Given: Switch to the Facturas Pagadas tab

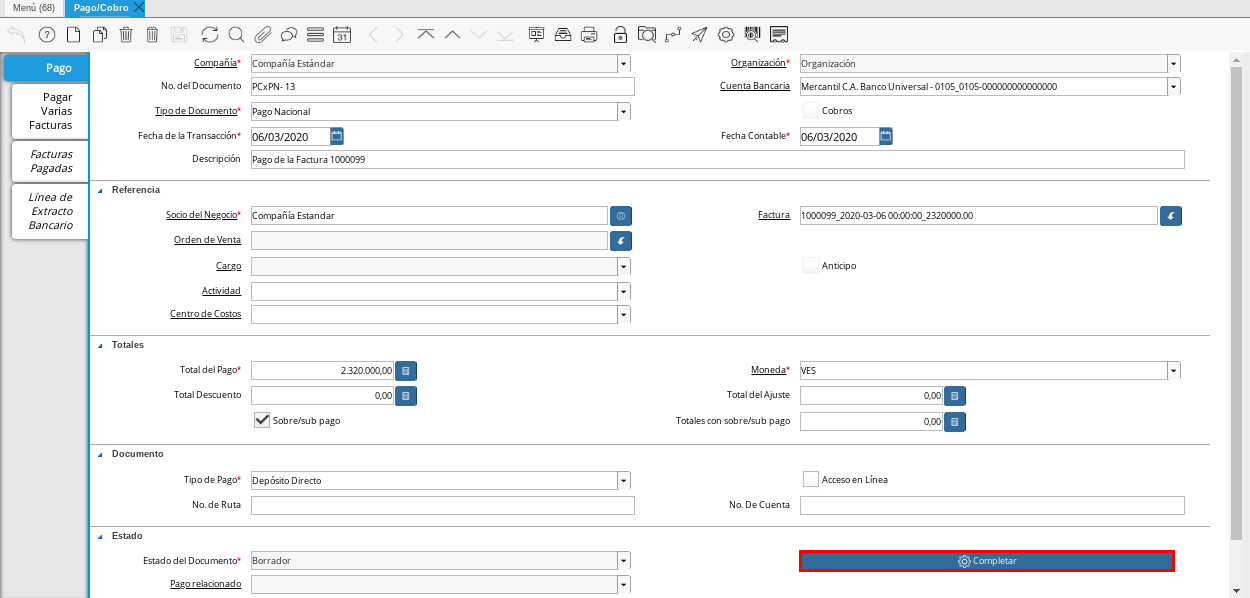Looking at the screenshot, I should (51, 161).
